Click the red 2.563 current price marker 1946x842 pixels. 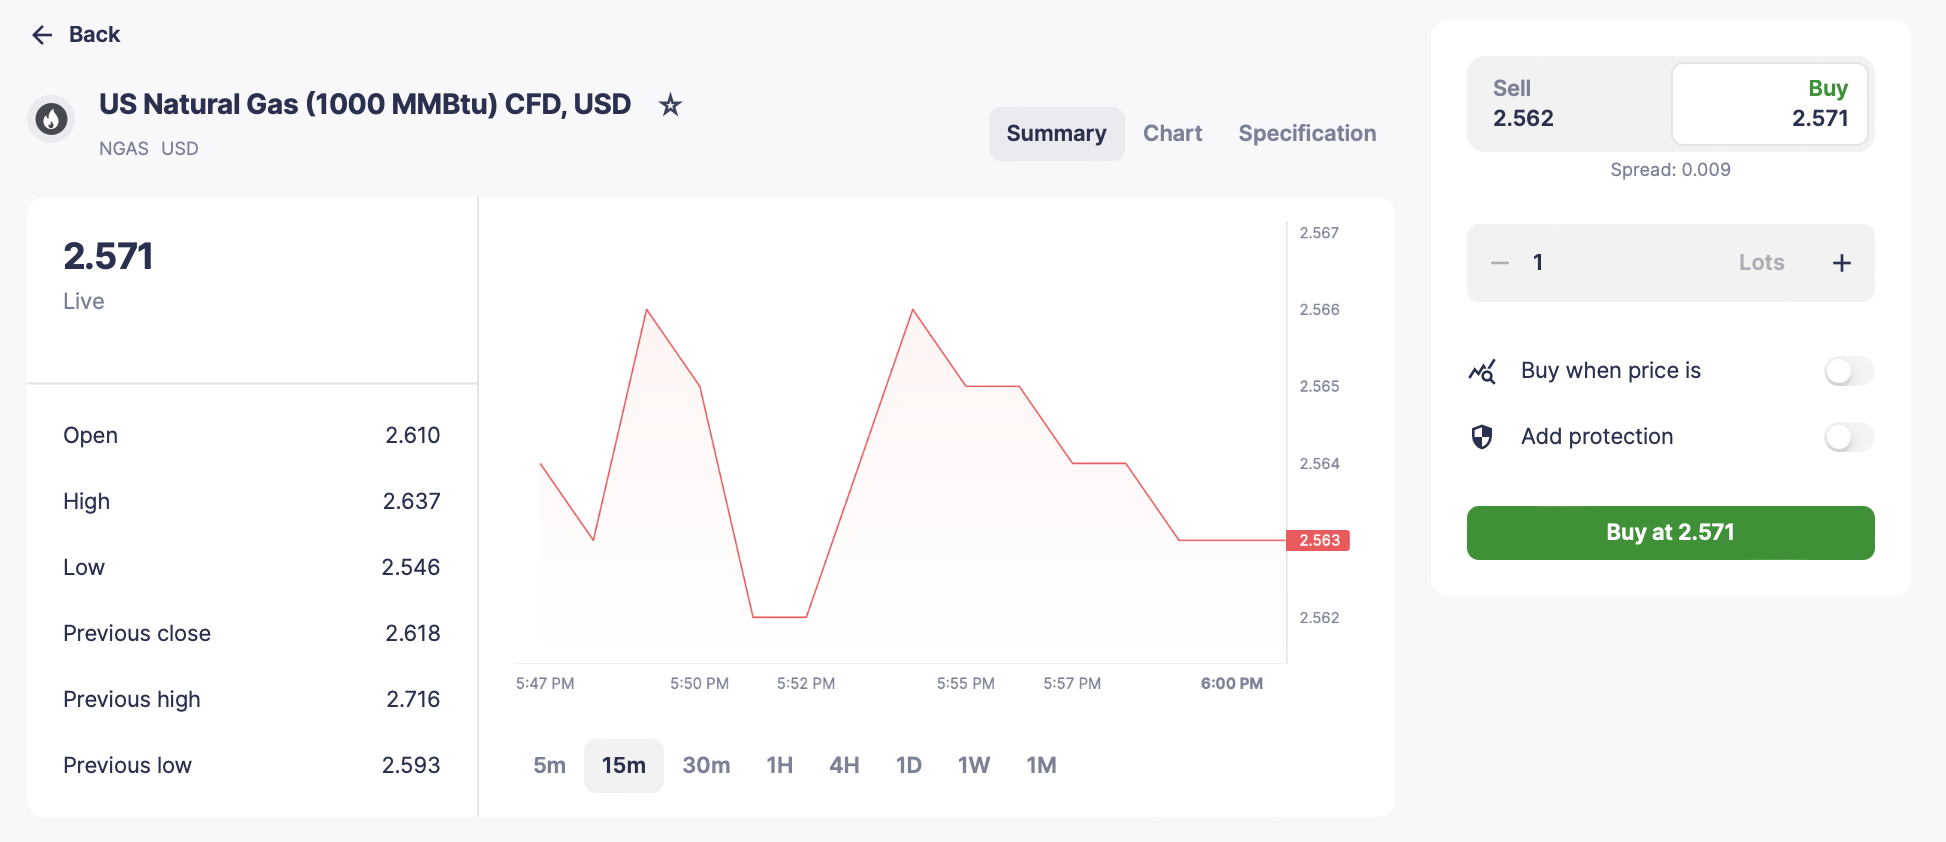pyautogui.click(x=1318, y=541)
